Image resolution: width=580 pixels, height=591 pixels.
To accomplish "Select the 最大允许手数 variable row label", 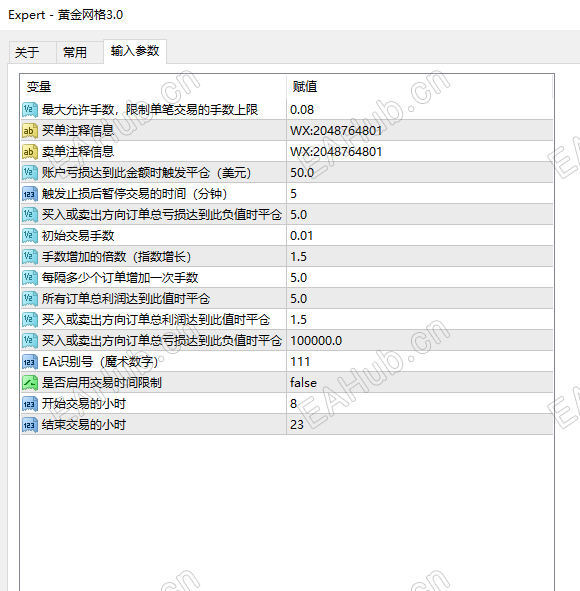I will (x=150, y=110).
